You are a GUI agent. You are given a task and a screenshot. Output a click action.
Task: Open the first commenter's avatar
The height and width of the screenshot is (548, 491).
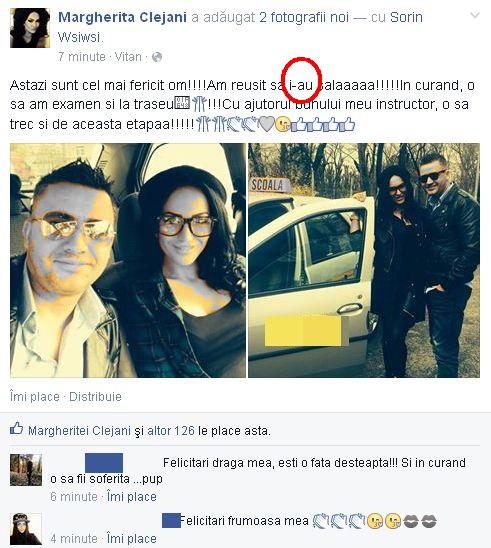[x=26, y=470]
